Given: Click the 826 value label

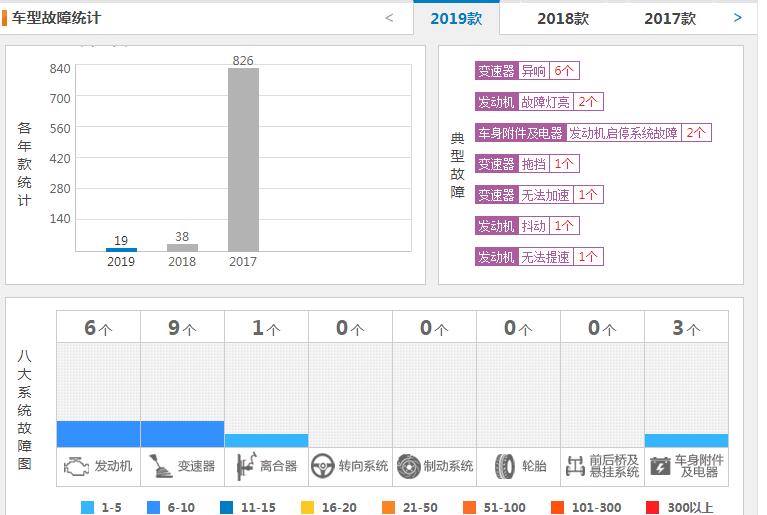Looking at the screenshot, I should click(243, 61).
